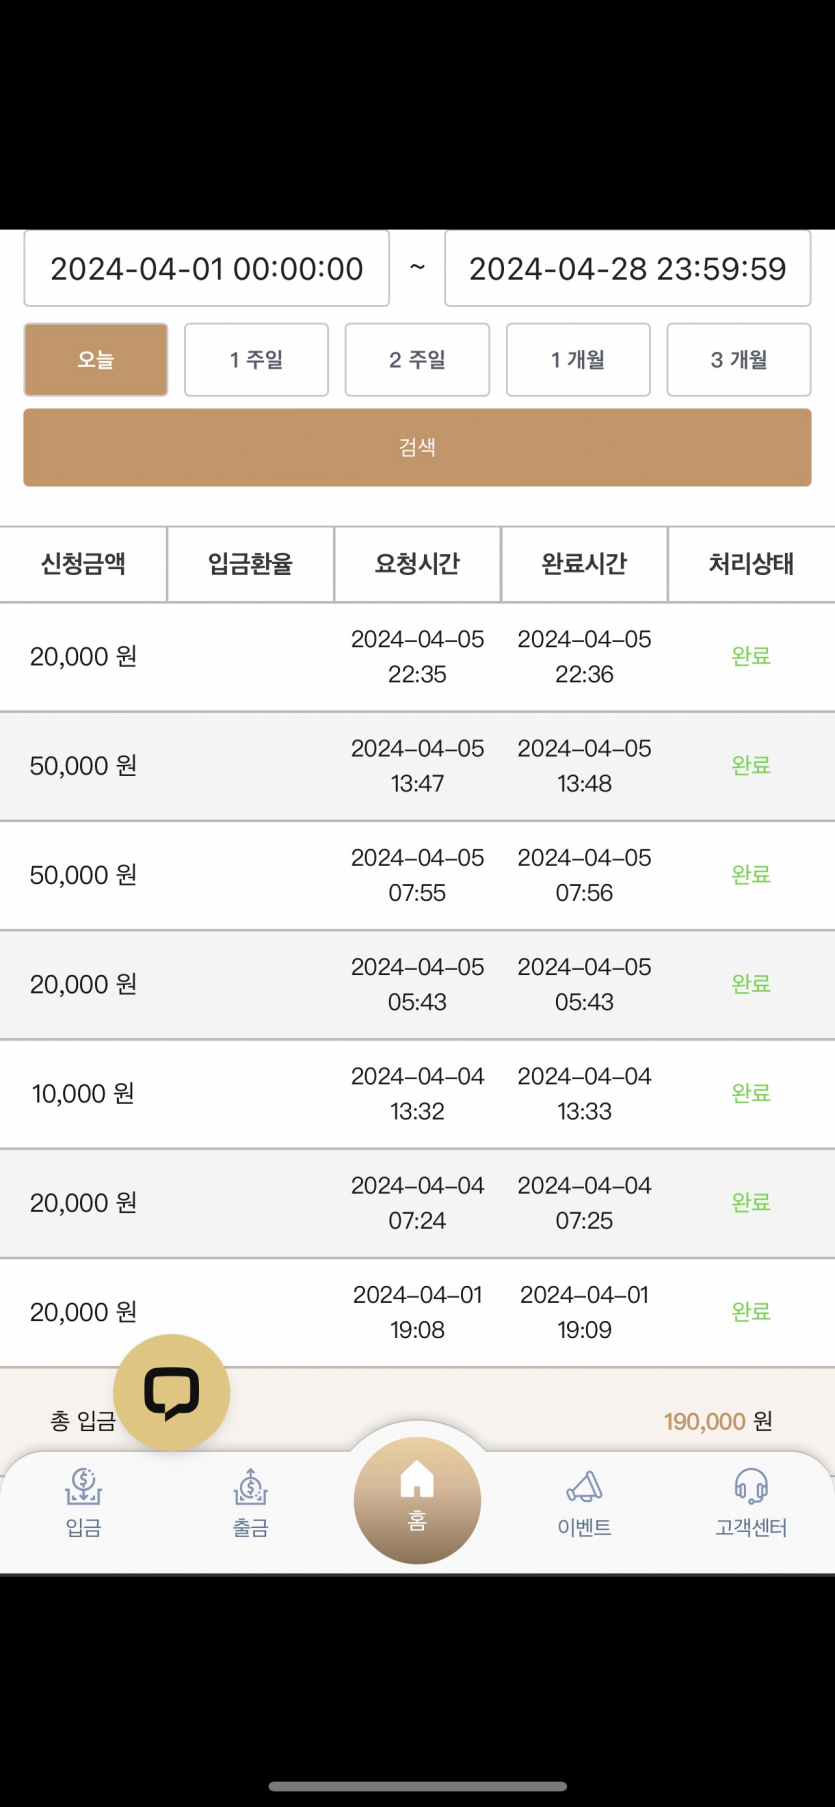Open the live chat bubble icon
The image size is (835, 1807).
point(171,1392)
